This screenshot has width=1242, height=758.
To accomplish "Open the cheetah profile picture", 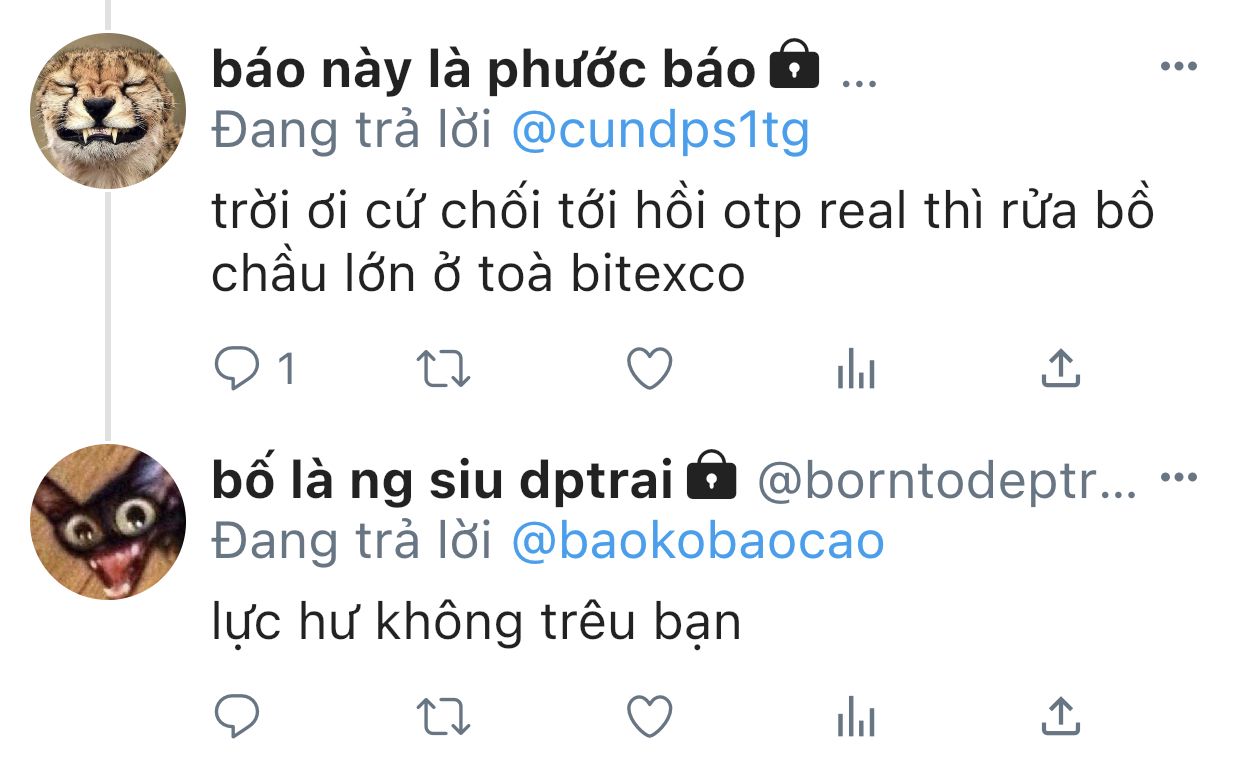I will coord(108,111).
